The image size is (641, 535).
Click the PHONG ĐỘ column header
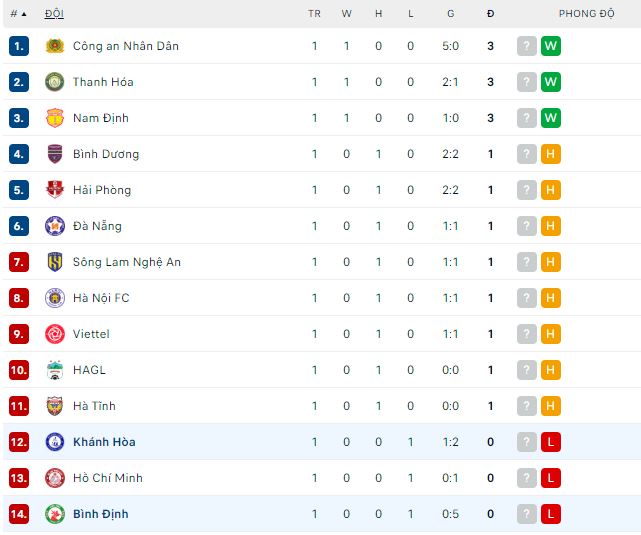(x=586, y=14)
